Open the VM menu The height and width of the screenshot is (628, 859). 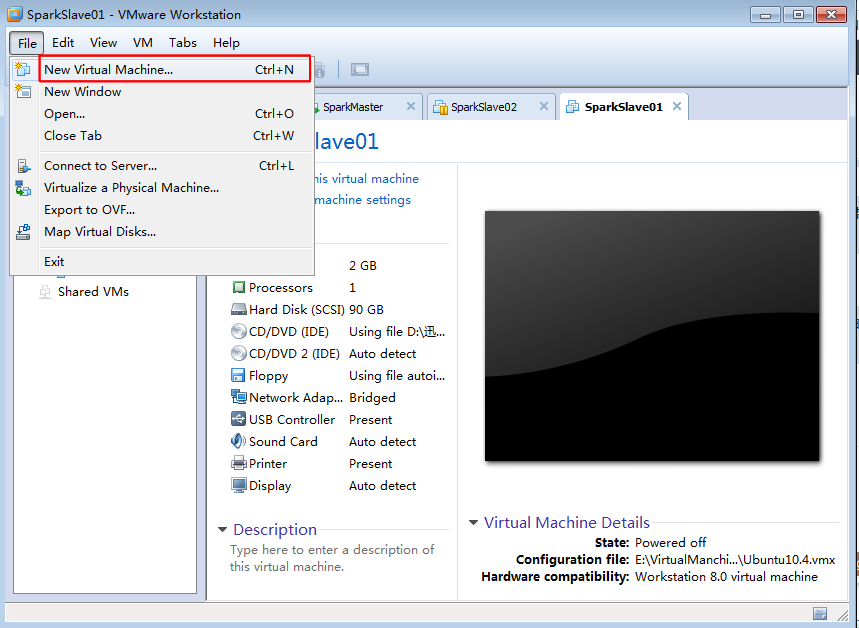pyautogui.click(x=142, y=43)
